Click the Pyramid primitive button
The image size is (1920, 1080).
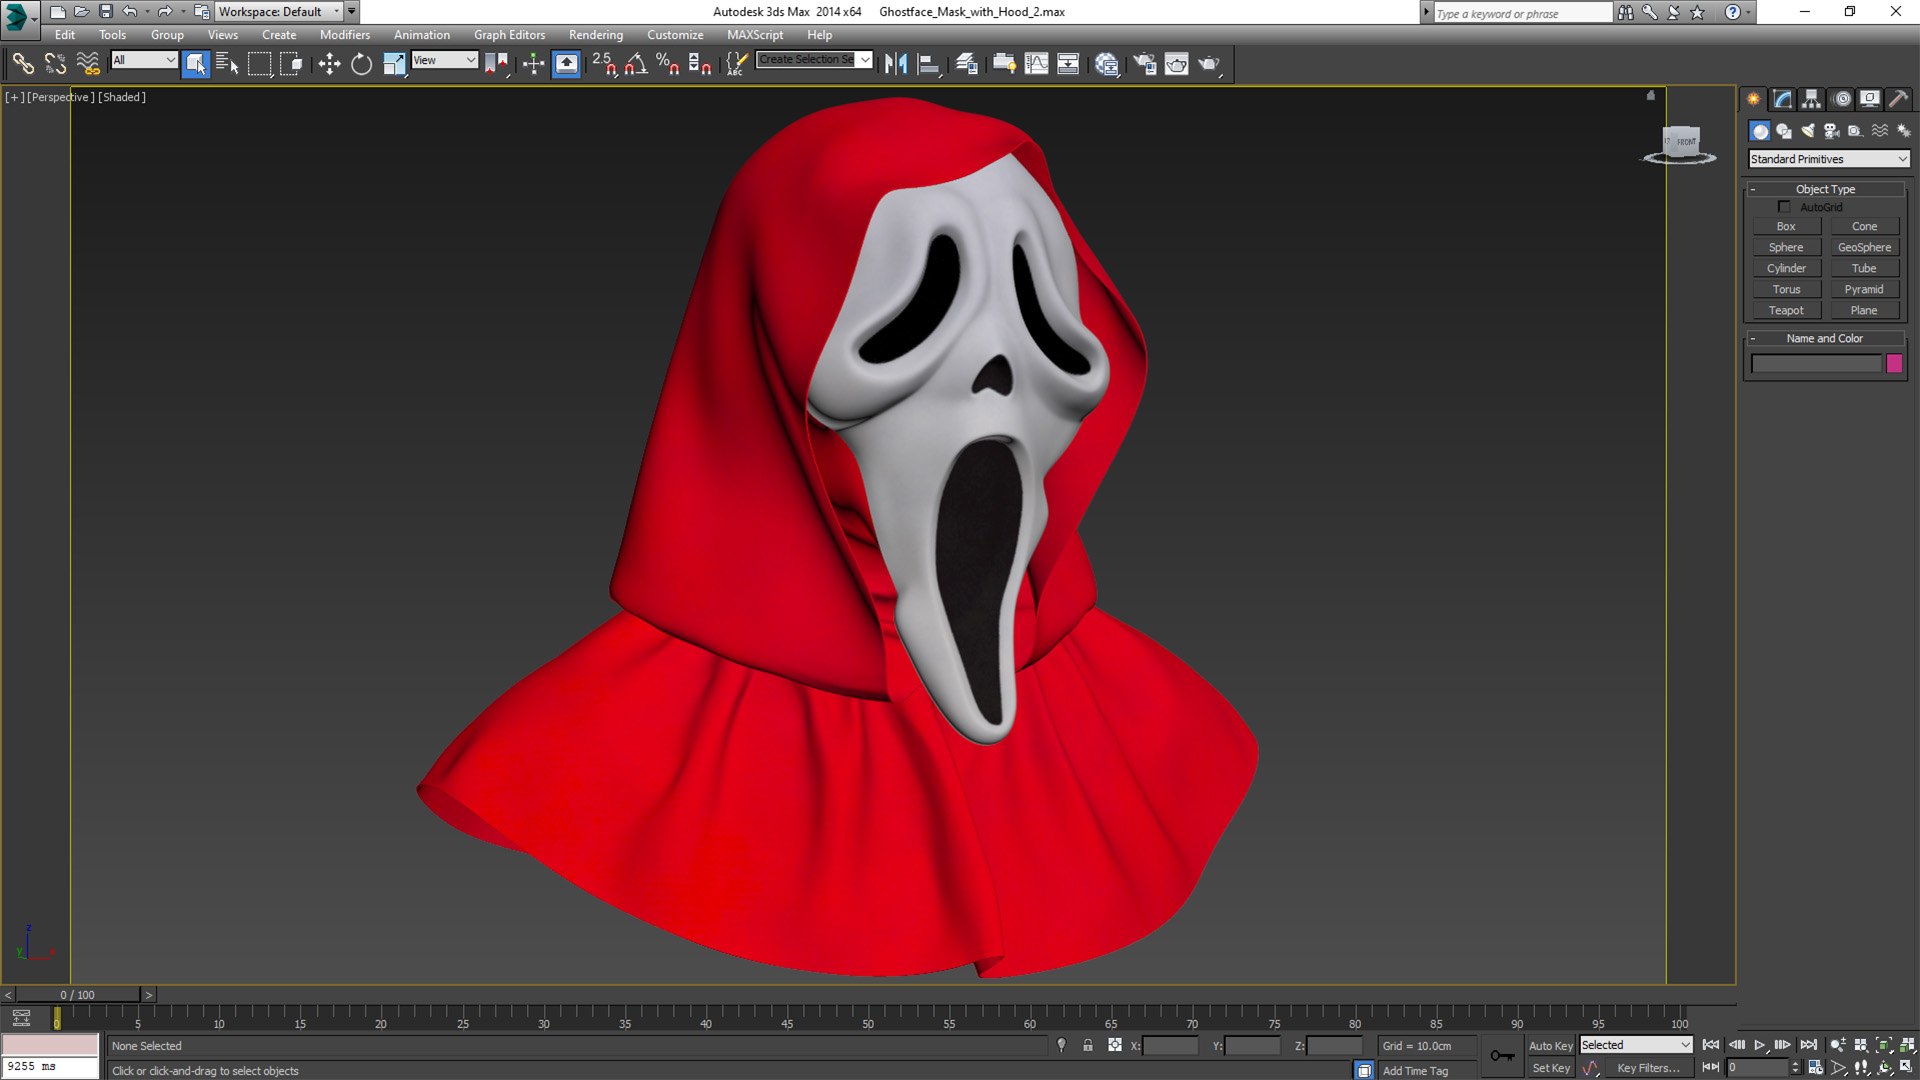1864,289
